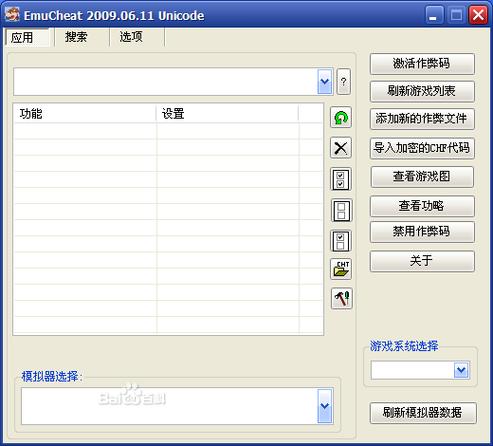Click the 刷新模拟器数据 button

(x=423, y=413)
